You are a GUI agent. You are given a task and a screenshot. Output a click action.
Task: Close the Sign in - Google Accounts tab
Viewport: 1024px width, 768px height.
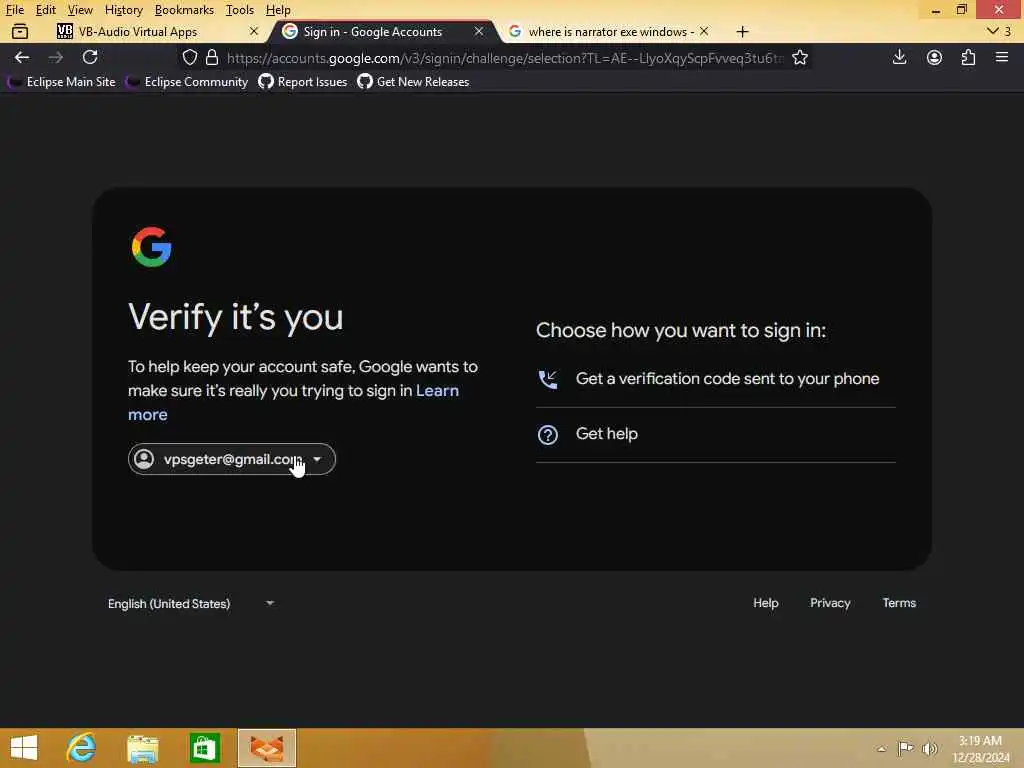pos(479,31)
